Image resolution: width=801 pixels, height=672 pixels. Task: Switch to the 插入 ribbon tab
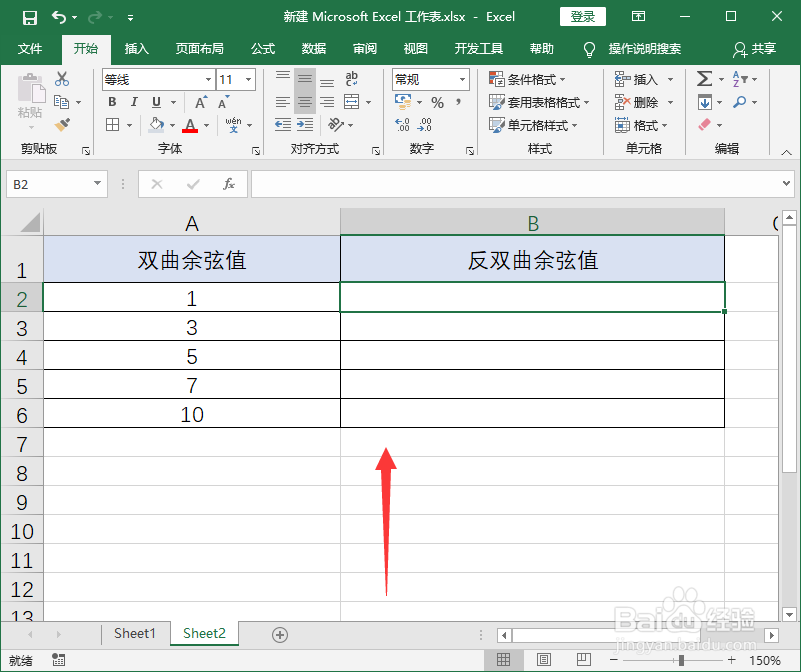click(x=135, y=48)
